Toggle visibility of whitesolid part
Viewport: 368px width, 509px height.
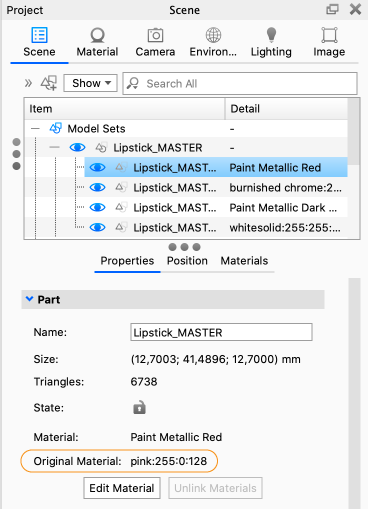pos(97,227)
